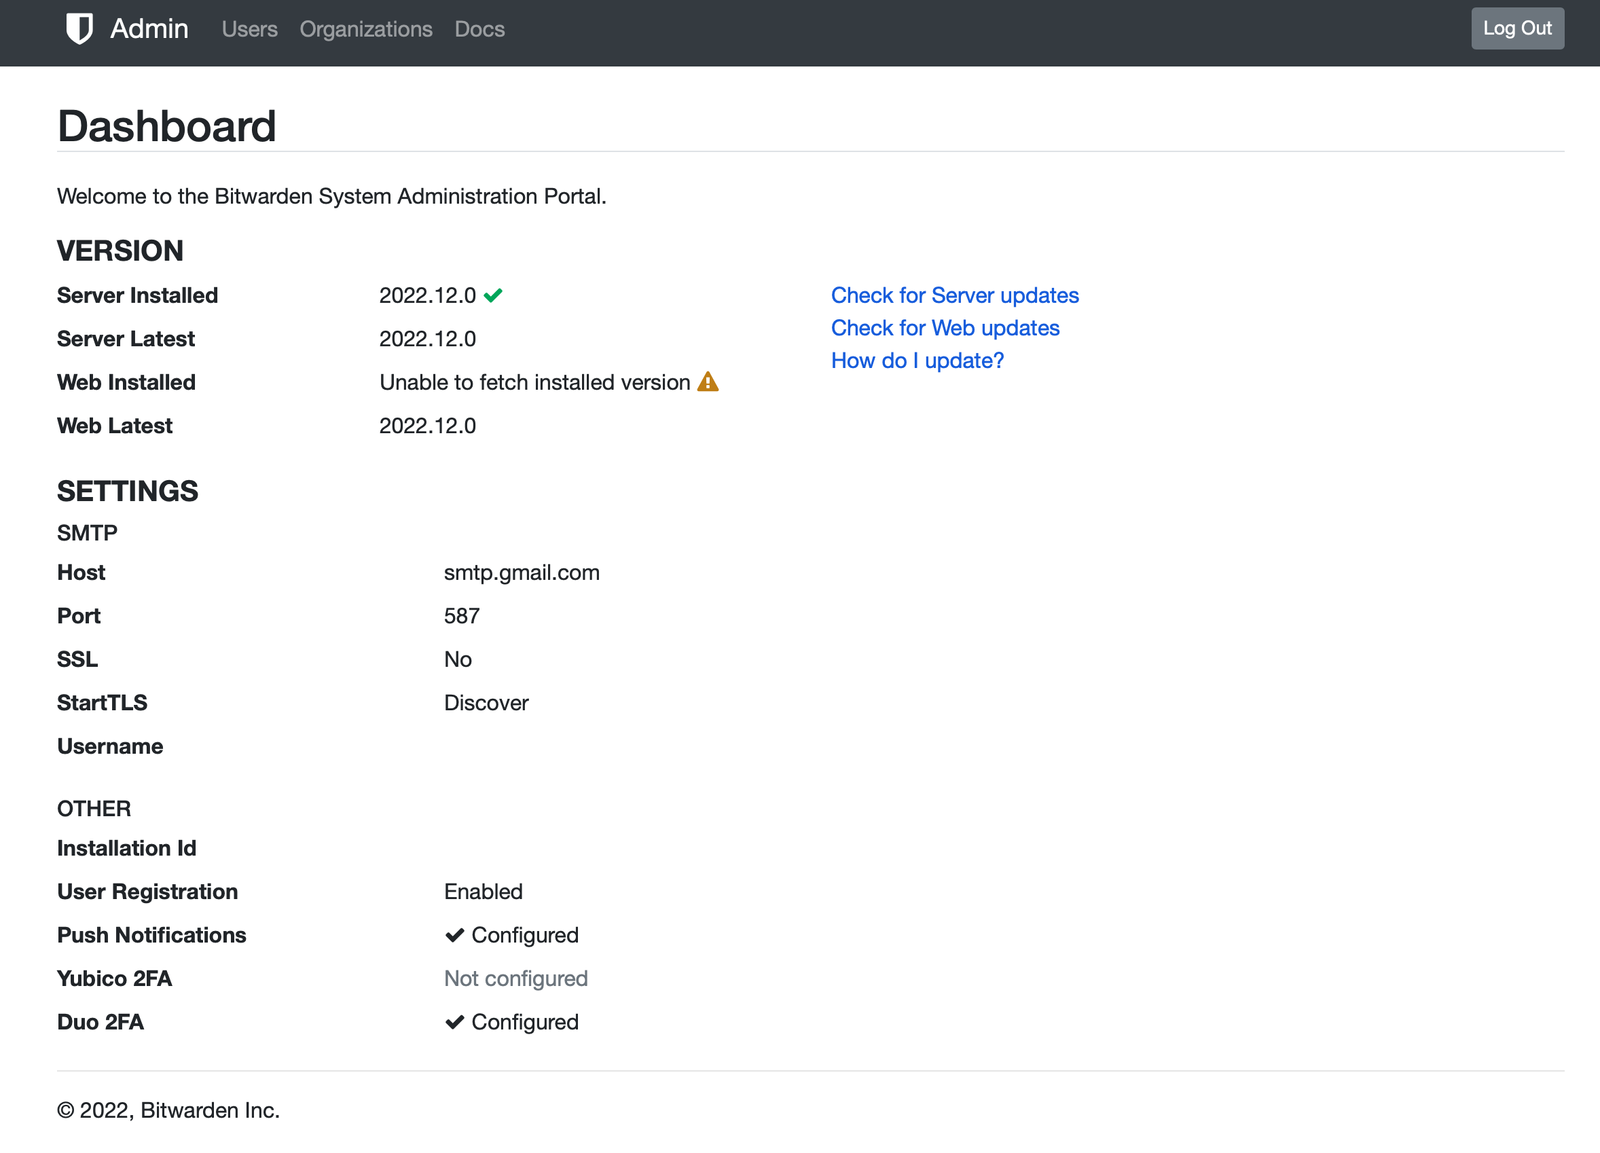Click Not configured next to Yubico 2FA
Viewport: 1600px width, 1153px height.
click(x=515, y=978)
